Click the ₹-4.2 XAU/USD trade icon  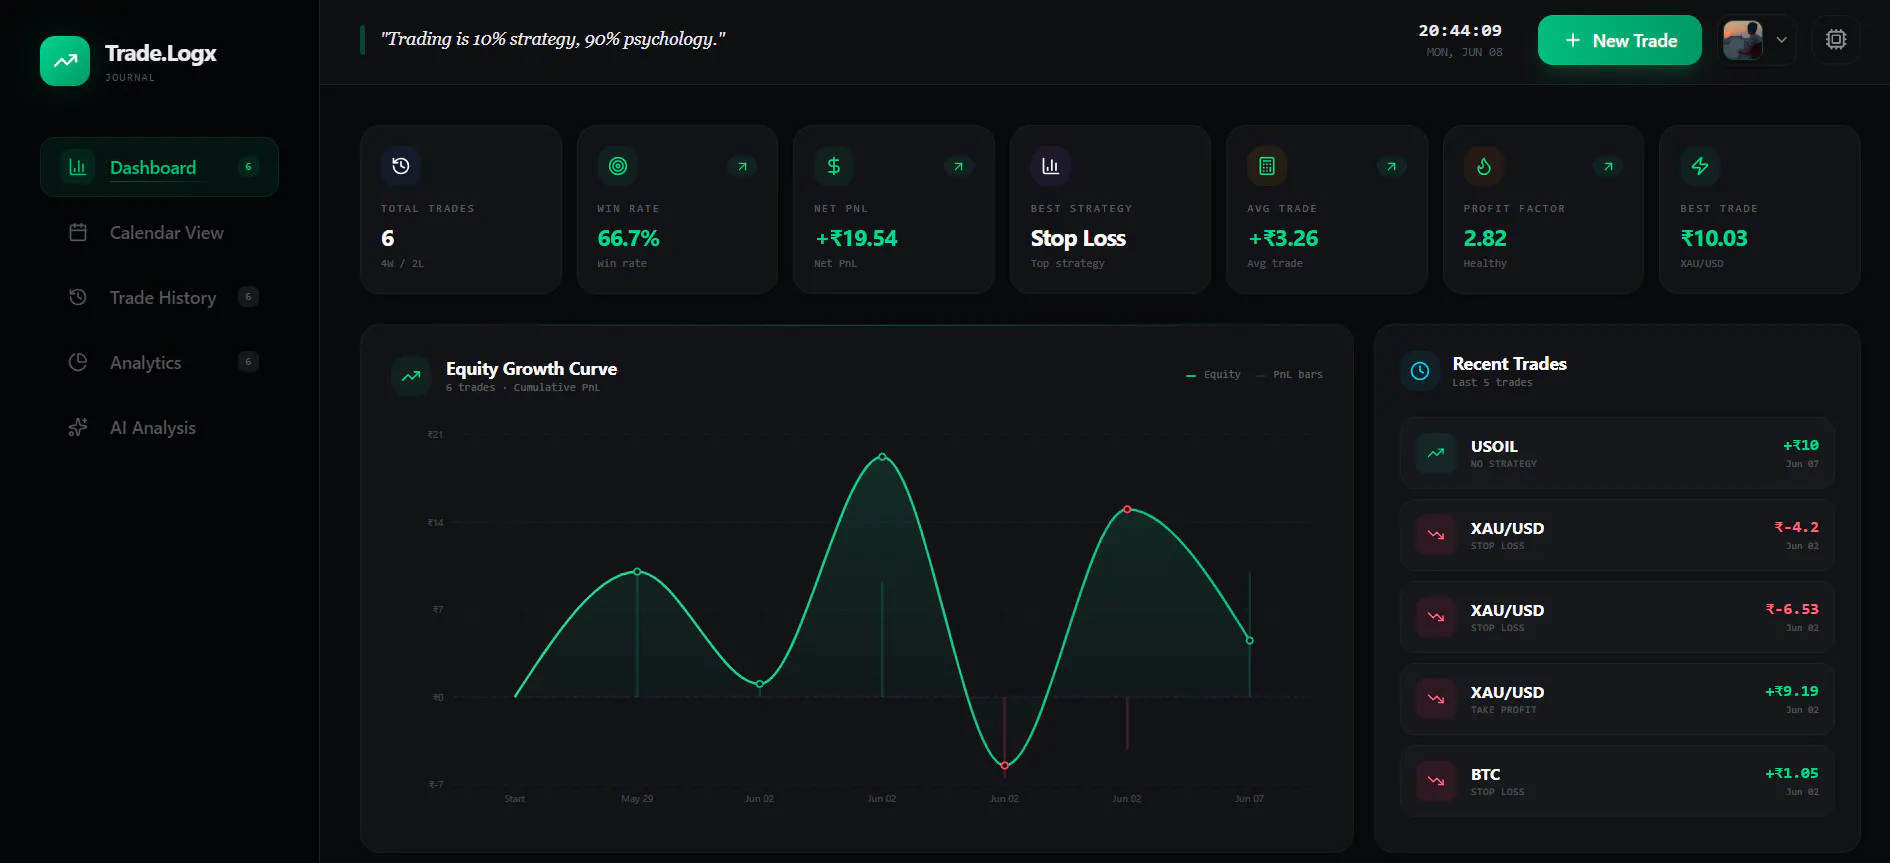1436,535
